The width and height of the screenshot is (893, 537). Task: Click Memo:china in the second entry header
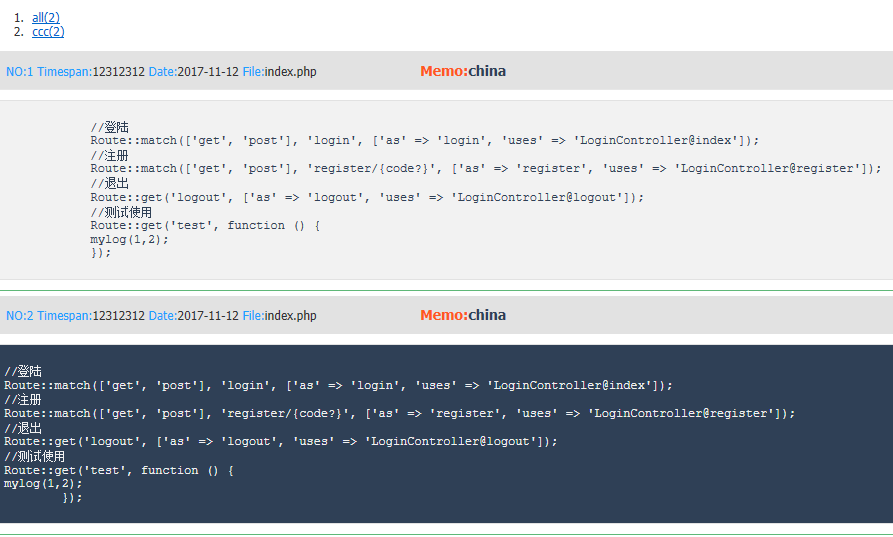click(463, 315)
